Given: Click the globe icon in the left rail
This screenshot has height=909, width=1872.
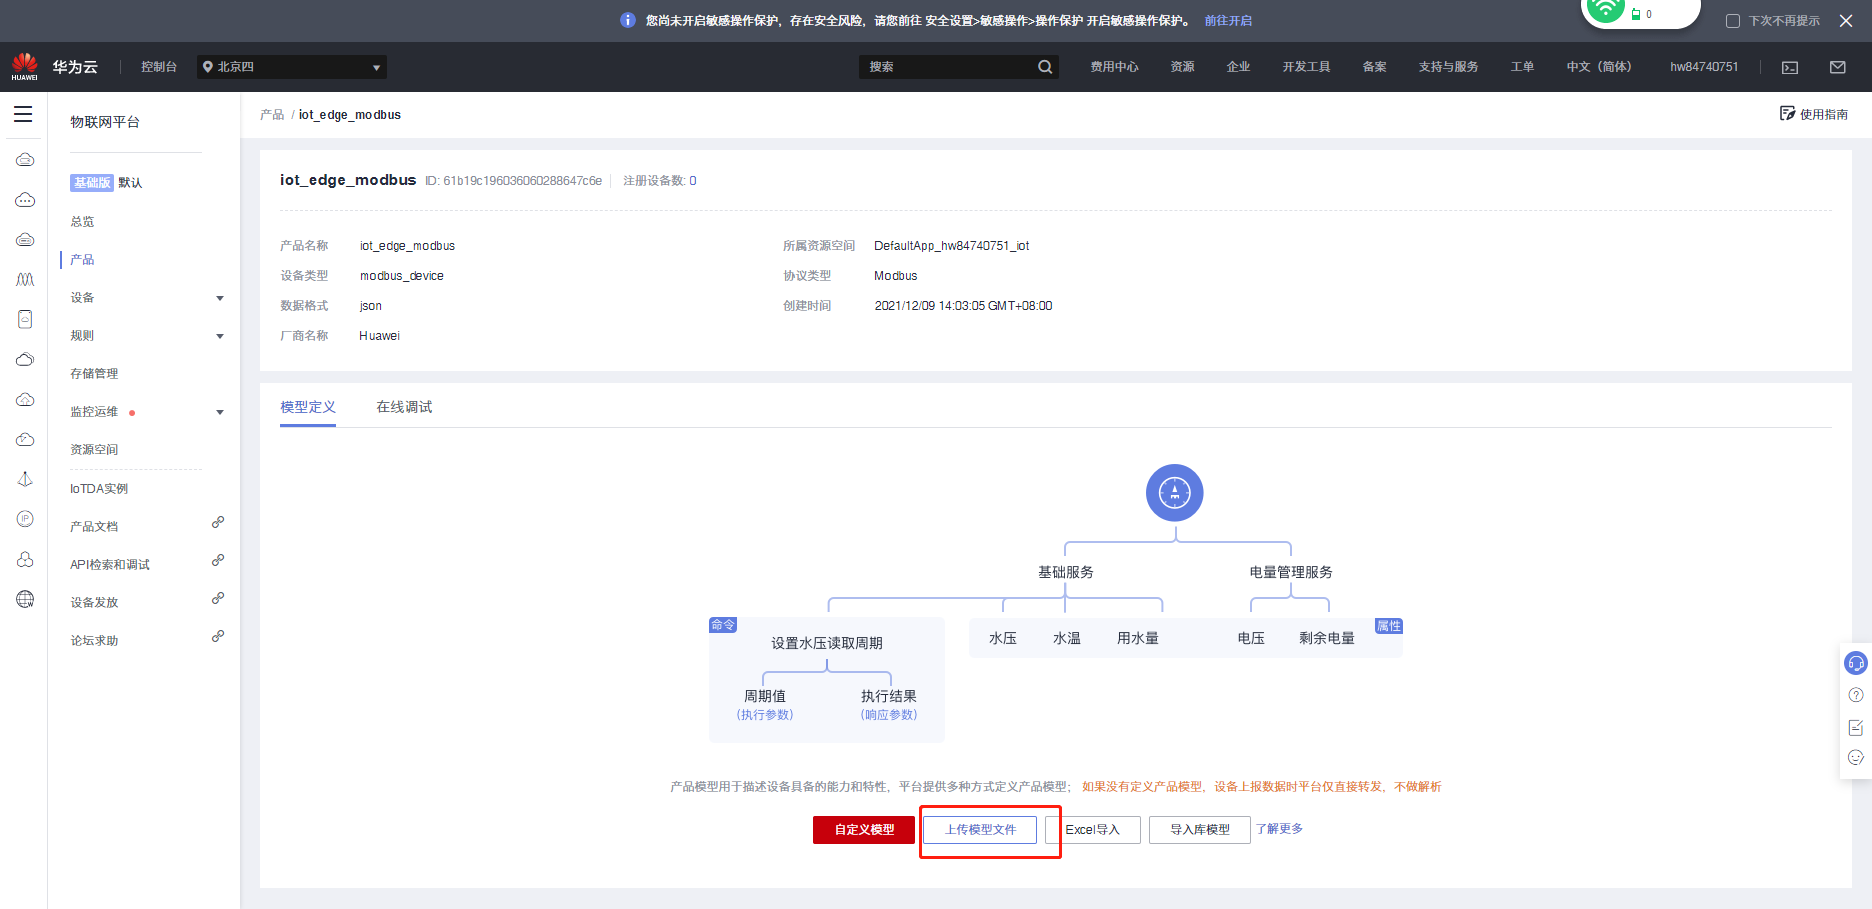Looking at the screenshot, I should [25, 599].
